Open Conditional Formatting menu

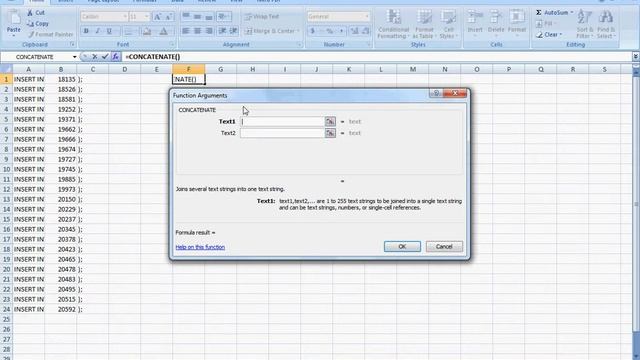[x=393, y=24]
